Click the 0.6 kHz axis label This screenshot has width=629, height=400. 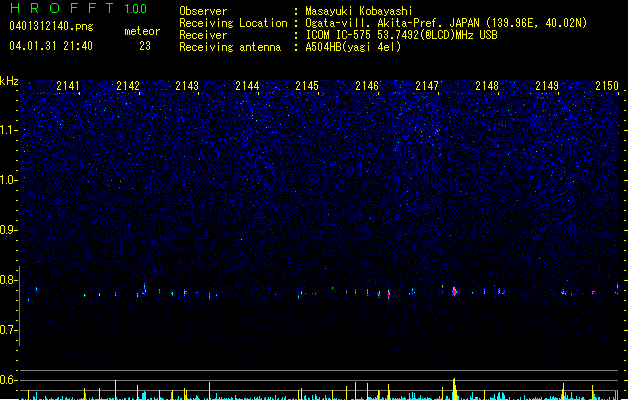(8, 380)
